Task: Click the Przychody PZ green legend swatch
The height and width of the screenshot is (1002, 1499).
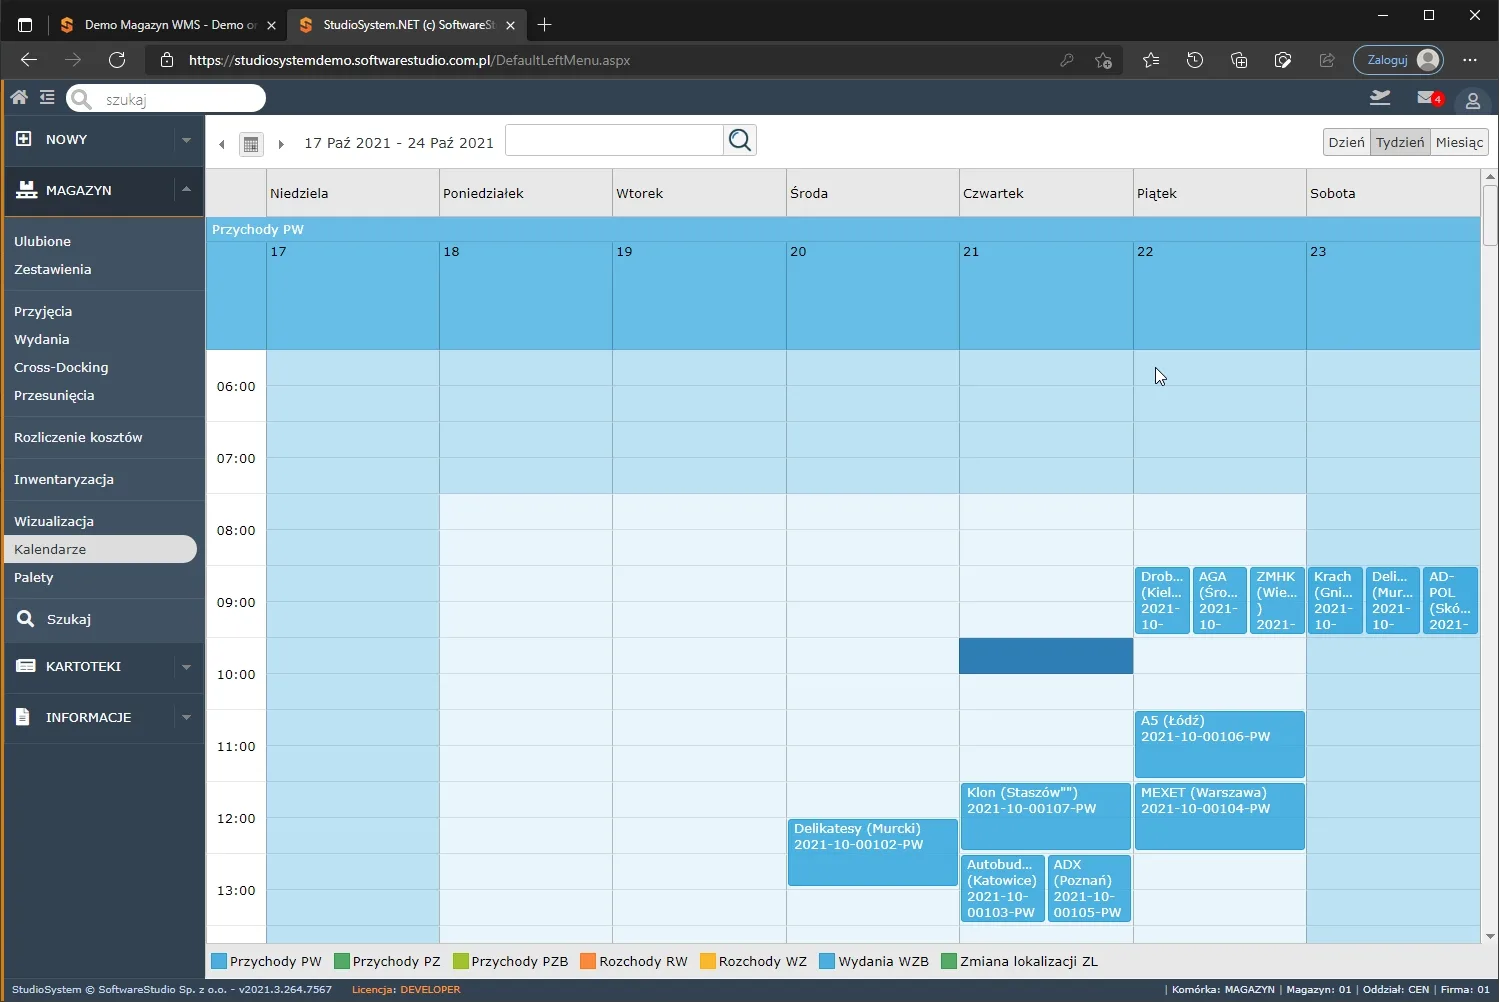Action: pyautogui.click(x=342, y=961)
